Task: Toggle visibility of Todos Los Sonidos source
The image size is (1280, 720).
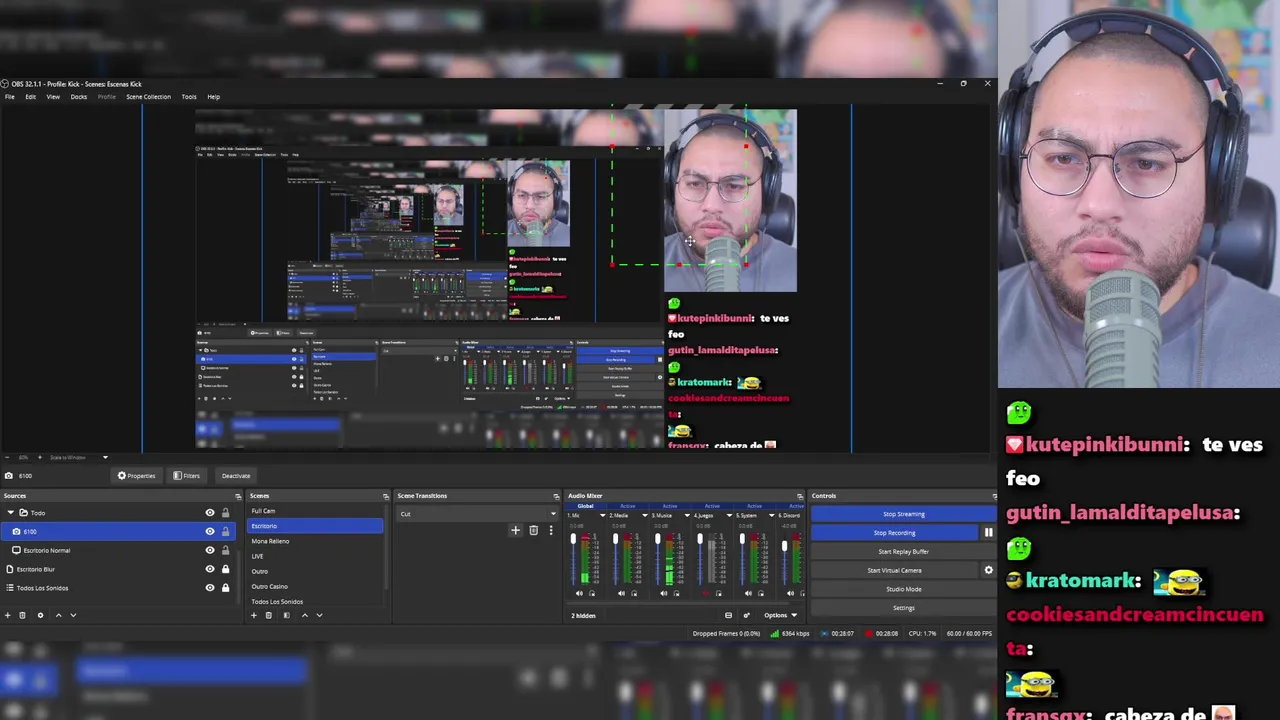Action: pyautogui.click(x=210, y=588)
